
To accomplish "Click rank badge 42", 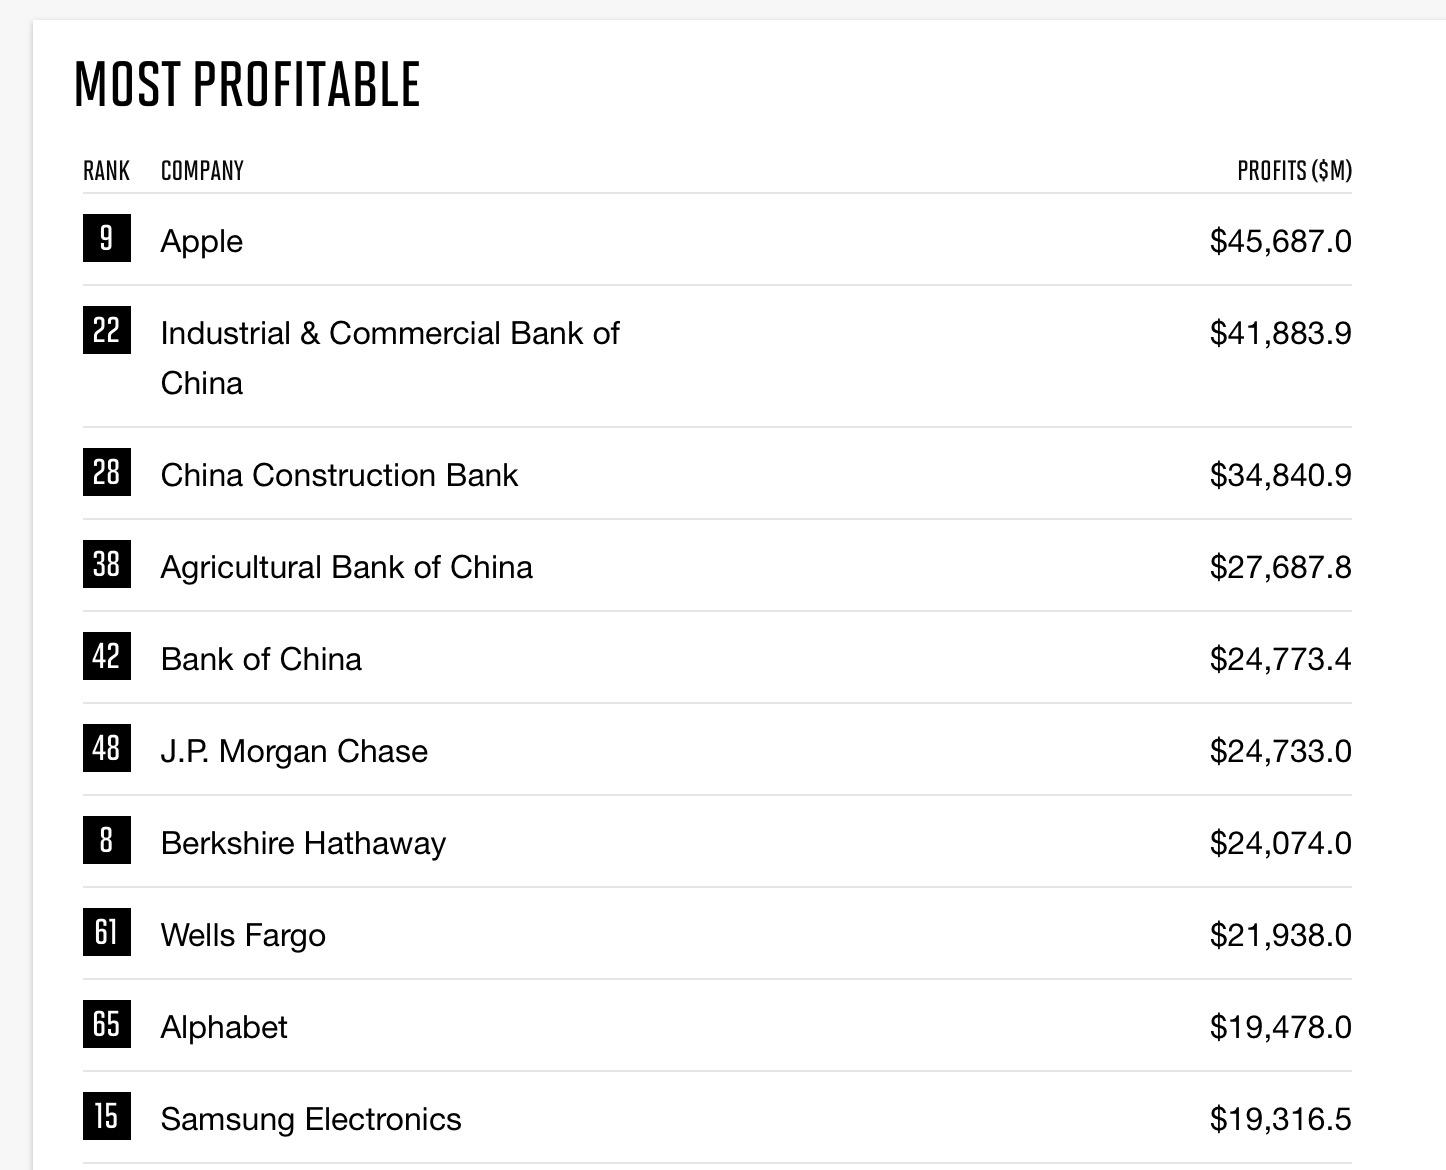I will (x=106, y=656).
